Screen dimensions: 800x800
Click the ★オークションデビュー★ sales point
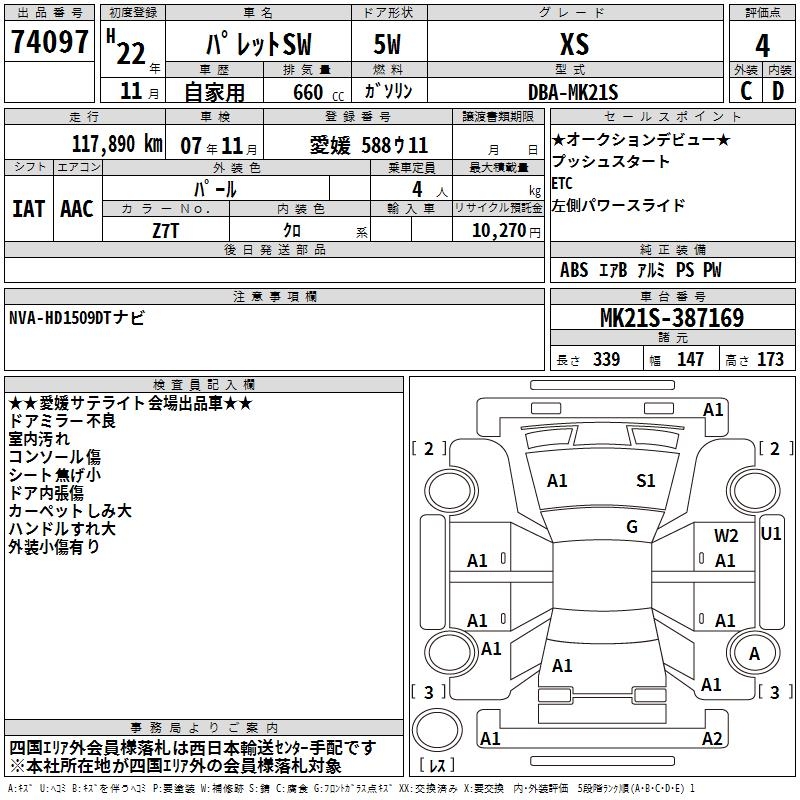(641, 139)
